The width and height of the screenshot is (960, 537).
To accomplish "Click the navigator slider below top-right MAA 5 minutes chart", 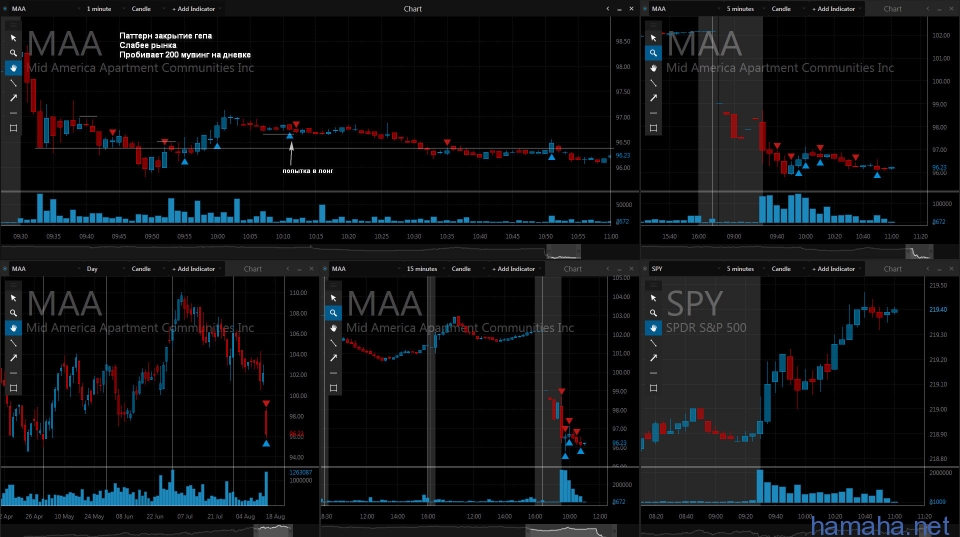I will 919,252.
